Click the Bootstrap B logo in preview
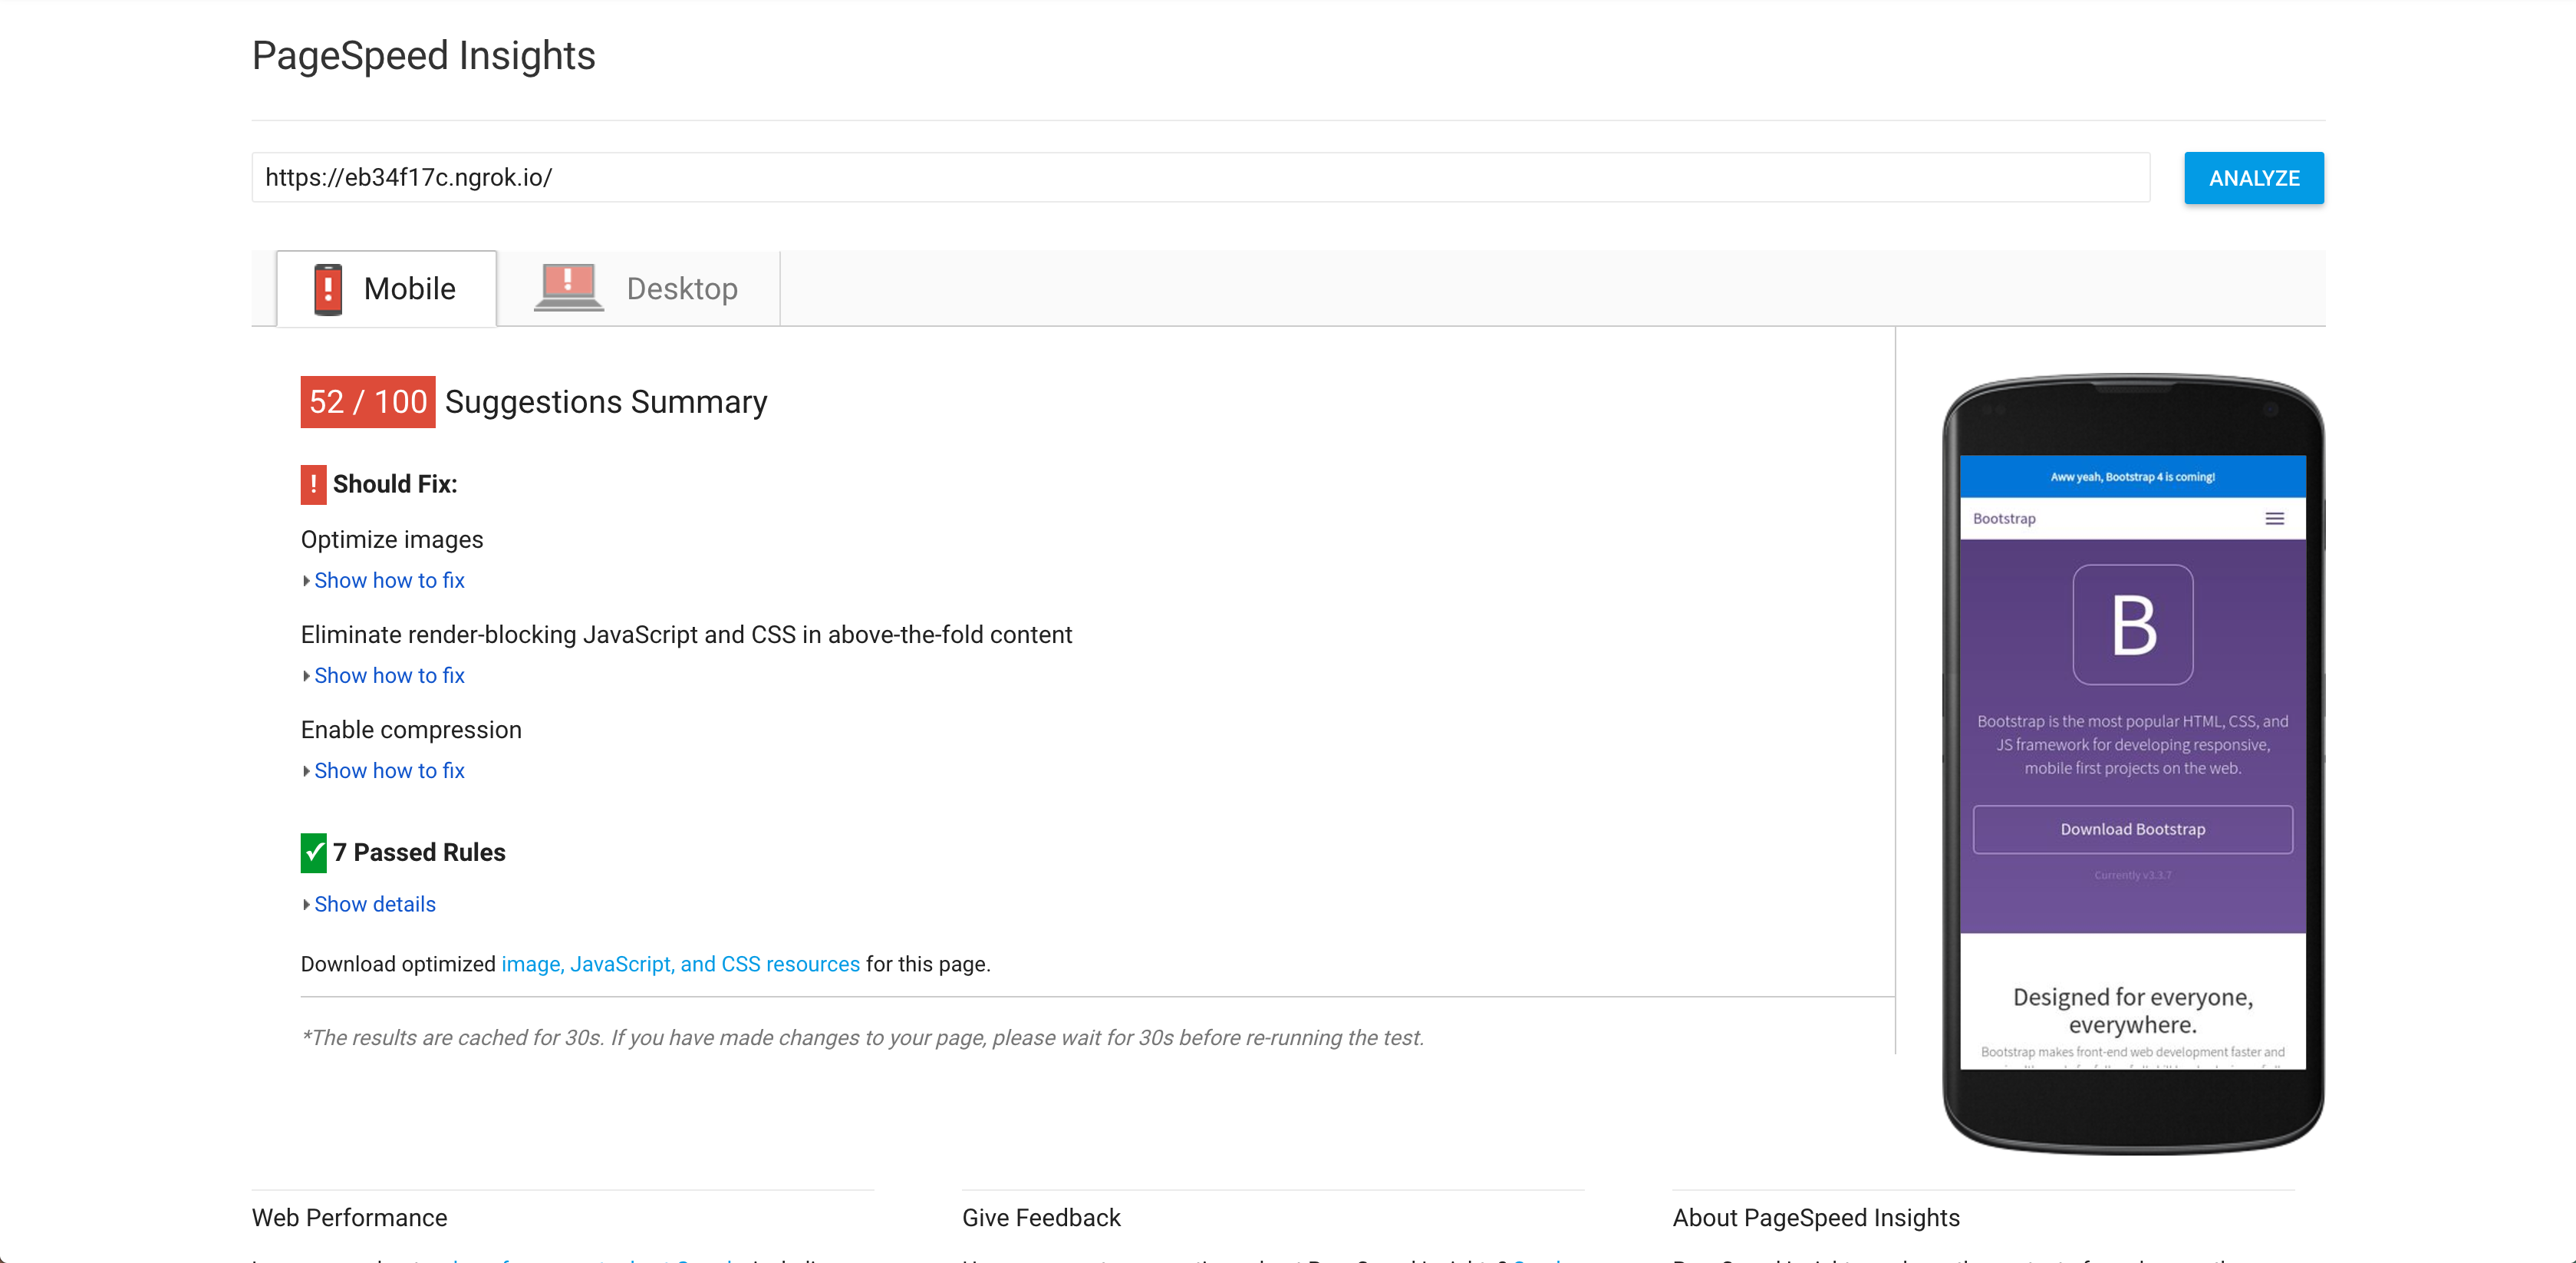Image resolution: width=2576 pixels, height=1263 pixels. [2132, 625]
